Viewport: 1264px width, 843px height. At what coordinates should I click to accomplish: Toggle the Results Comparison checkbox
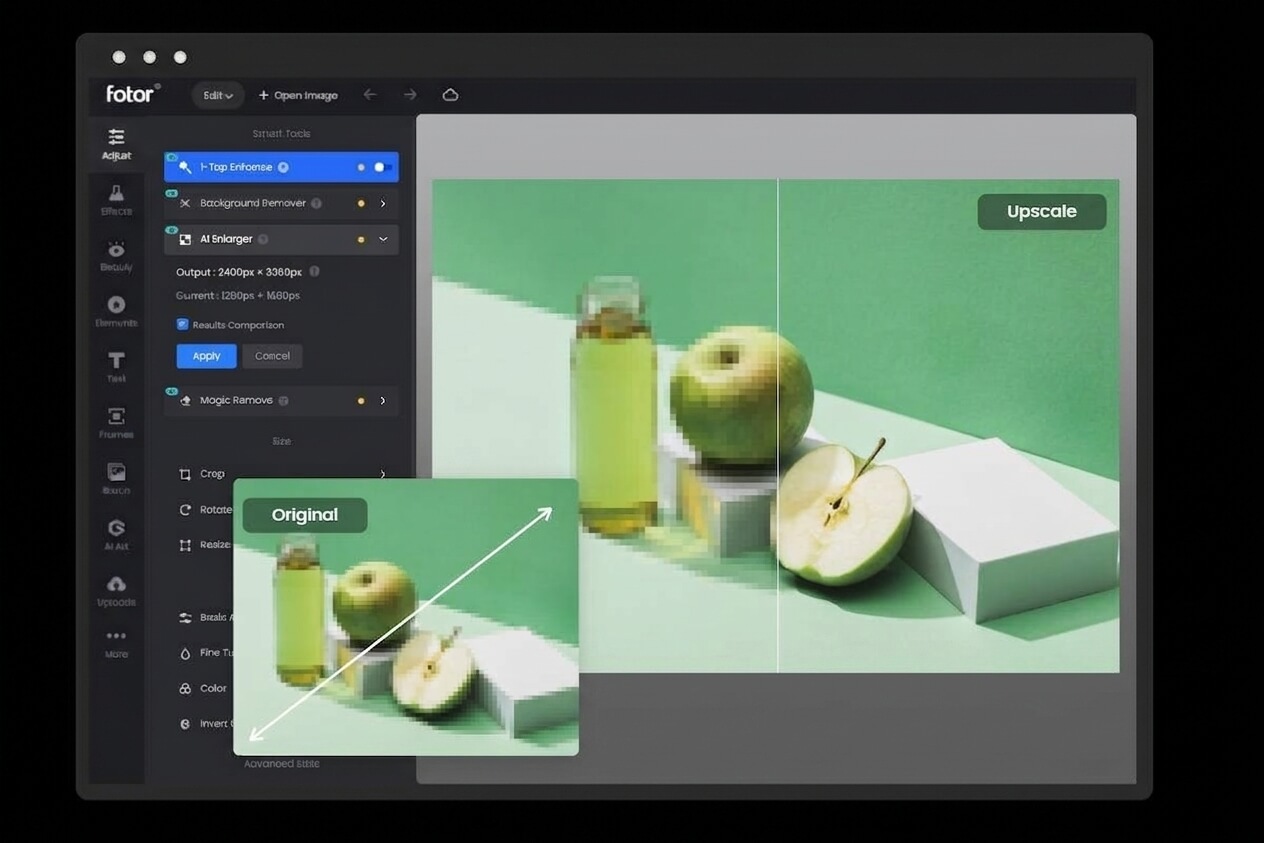(182, 324)
